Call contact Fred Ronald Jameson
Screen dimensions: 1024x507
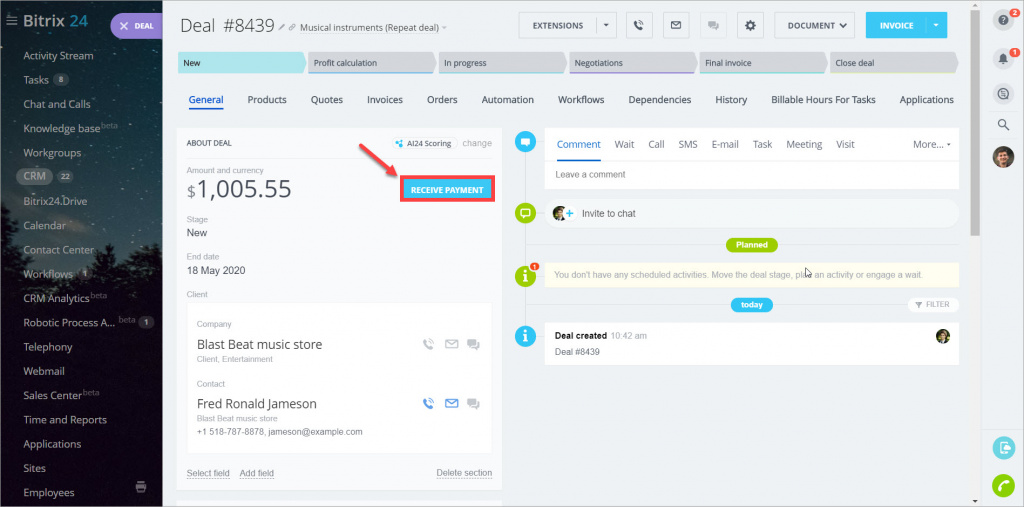428,404
